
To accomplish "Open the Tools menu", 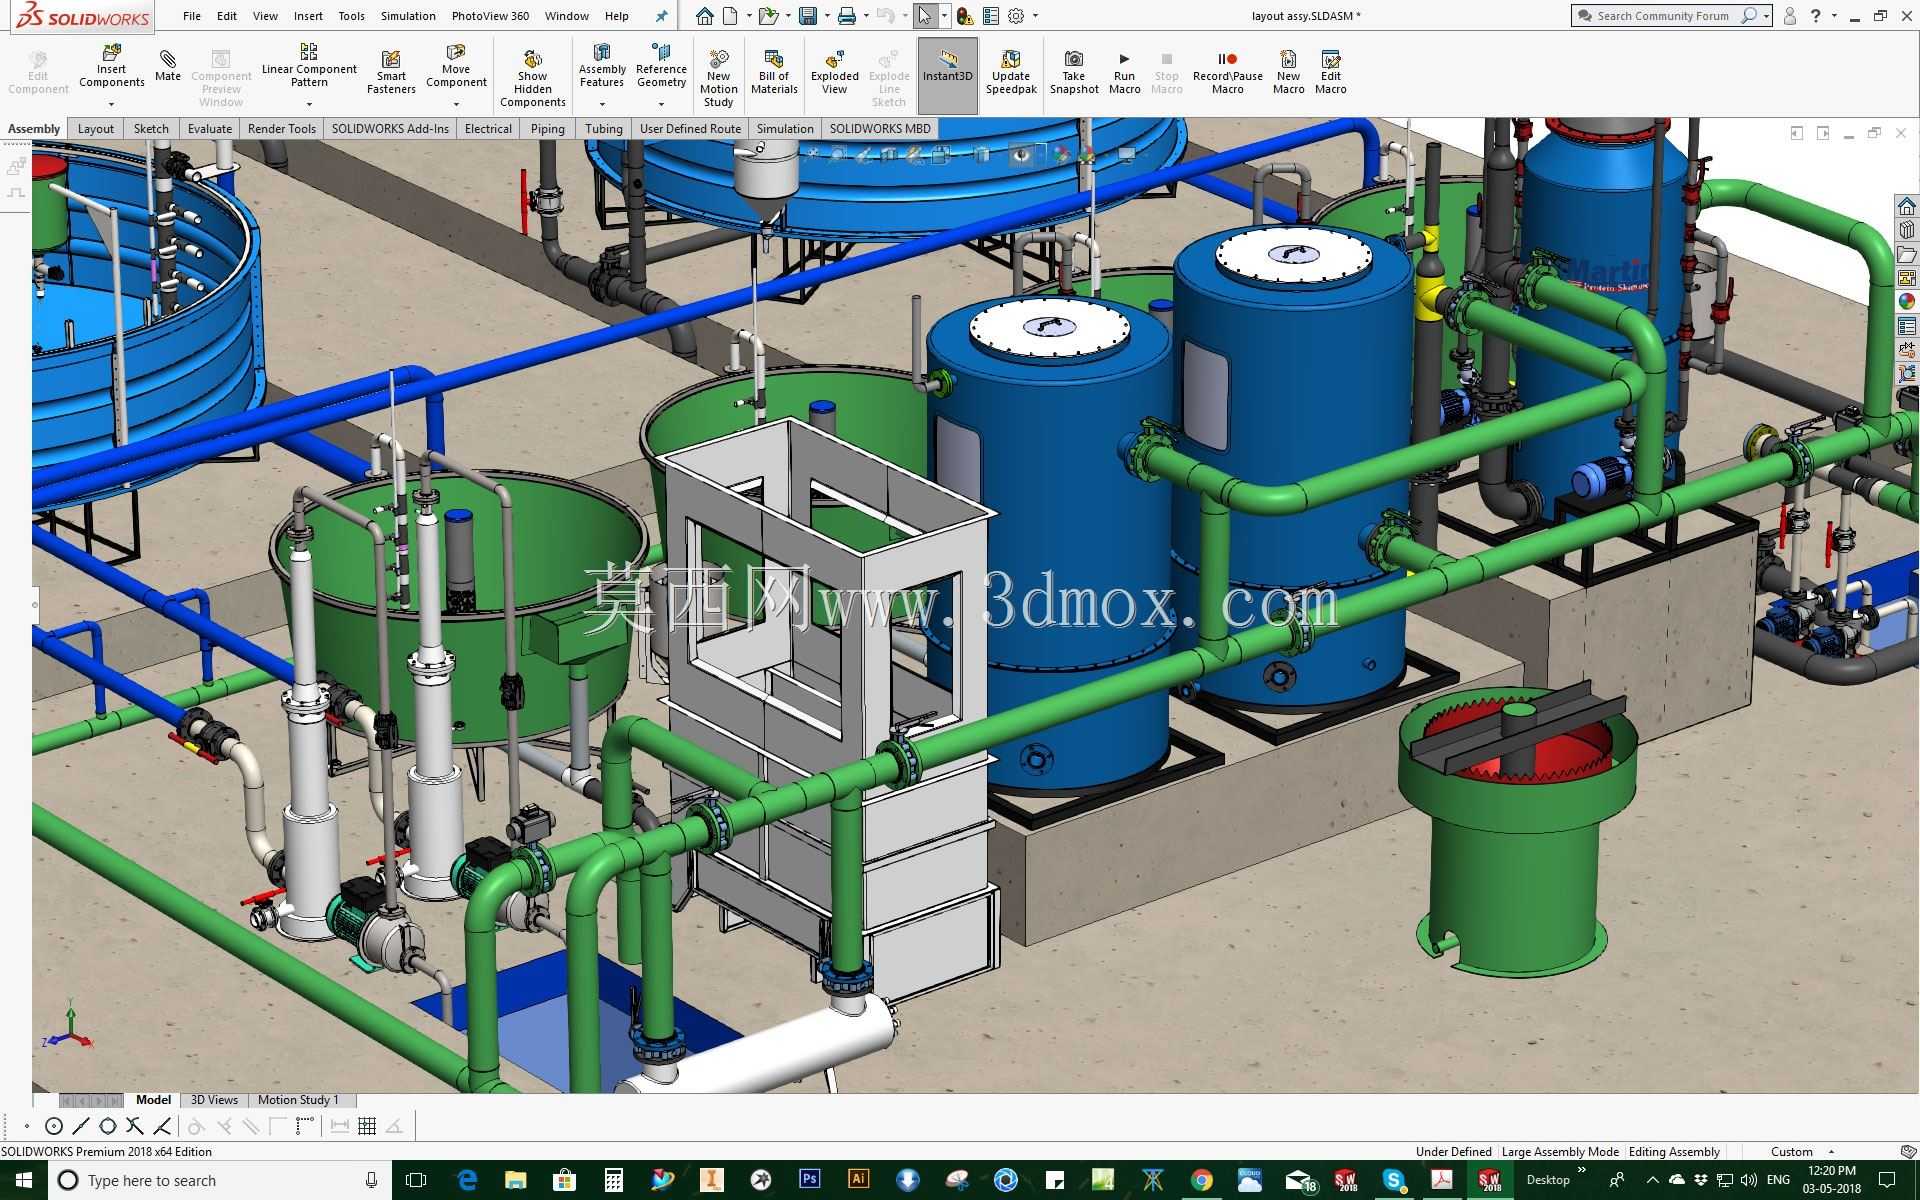I will [x=351, y=16].
